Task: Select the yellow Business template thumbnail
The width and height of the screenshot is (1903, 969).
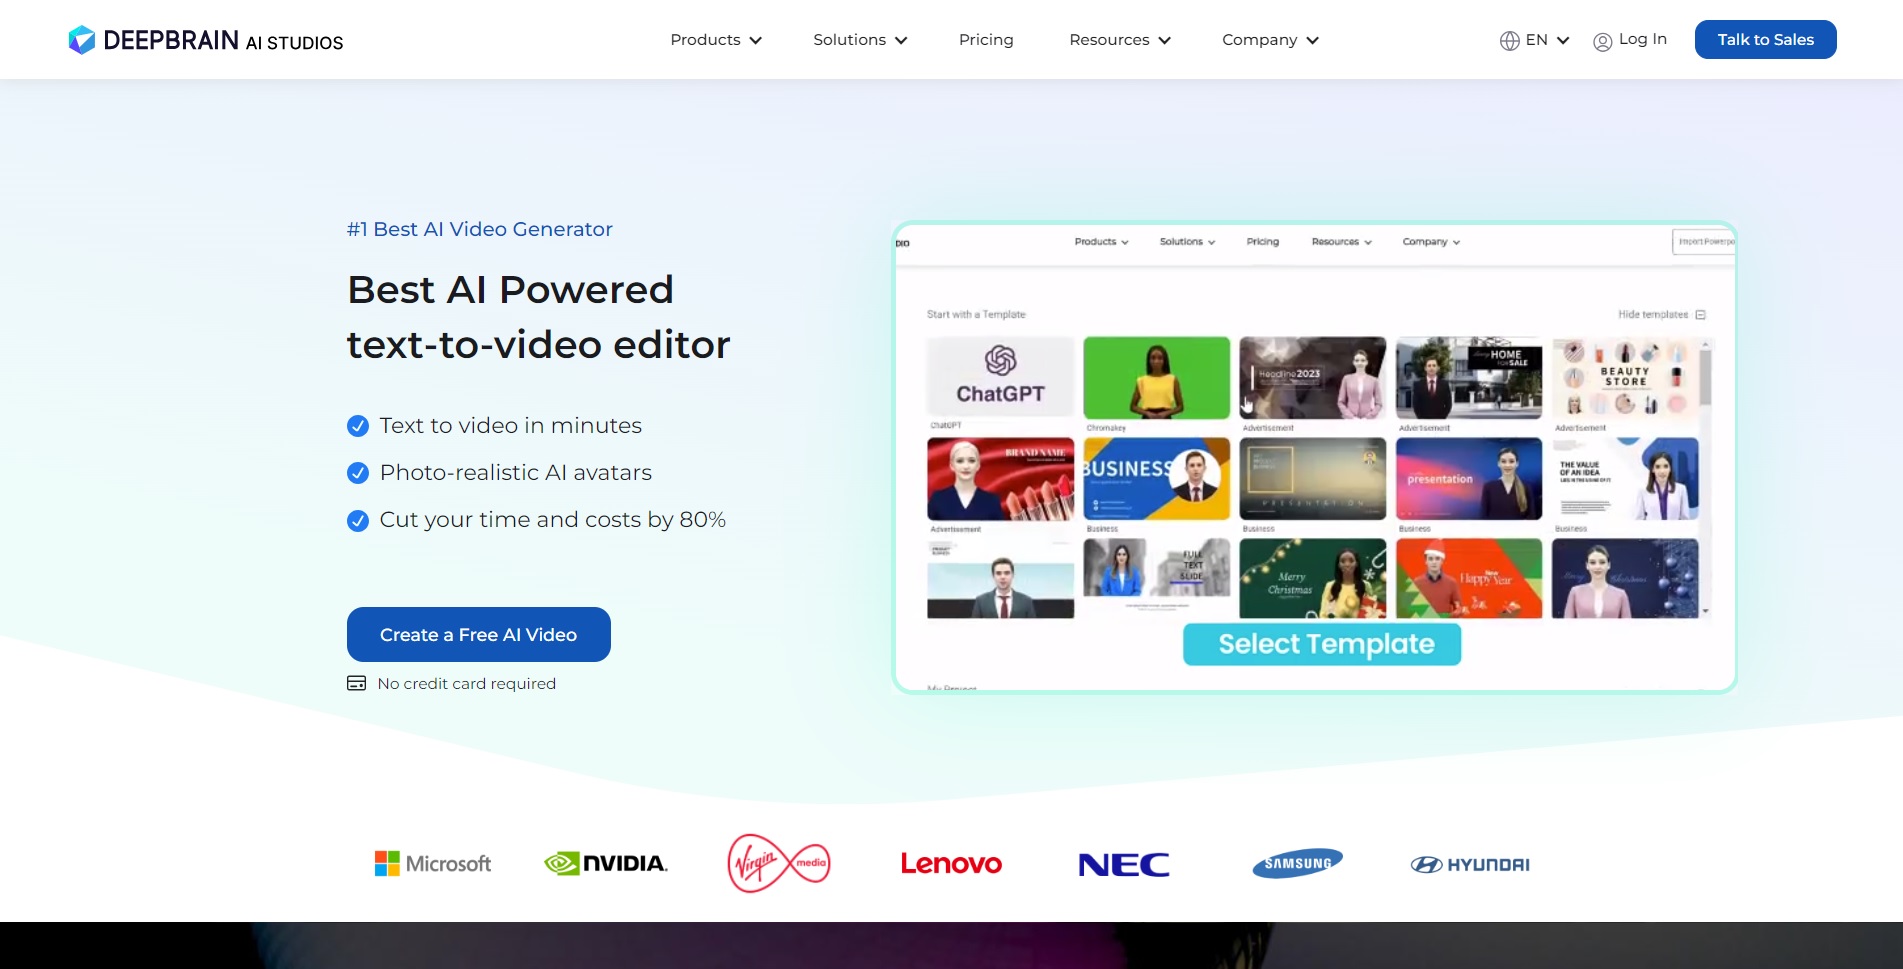Action: coord(1156,478)
